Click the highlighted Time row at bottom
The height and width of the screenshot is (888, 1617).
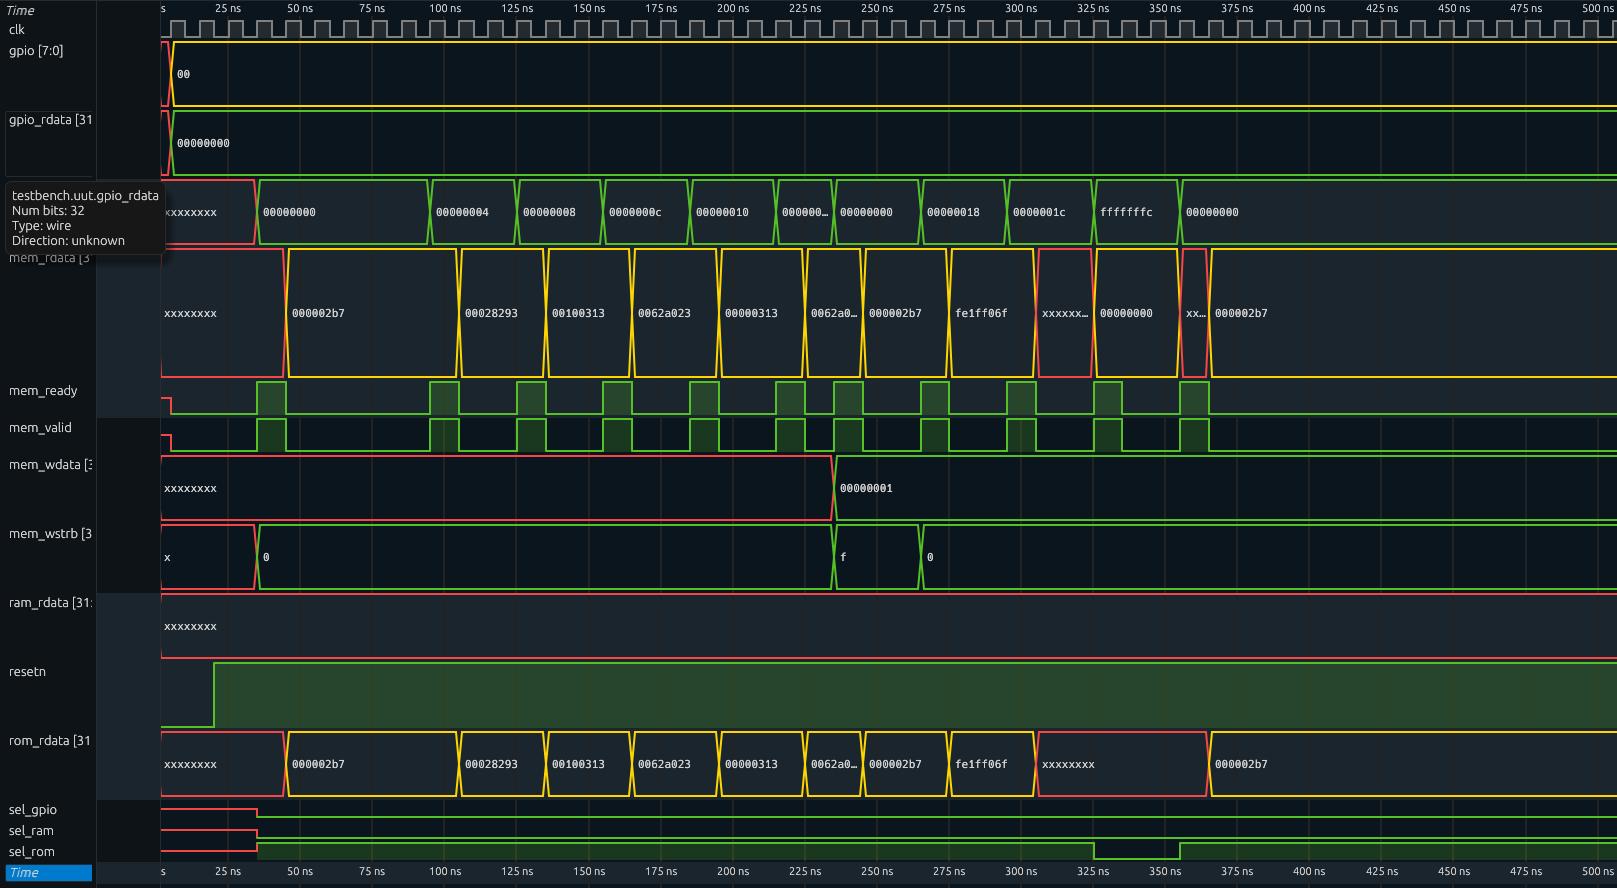coord(49,873)
